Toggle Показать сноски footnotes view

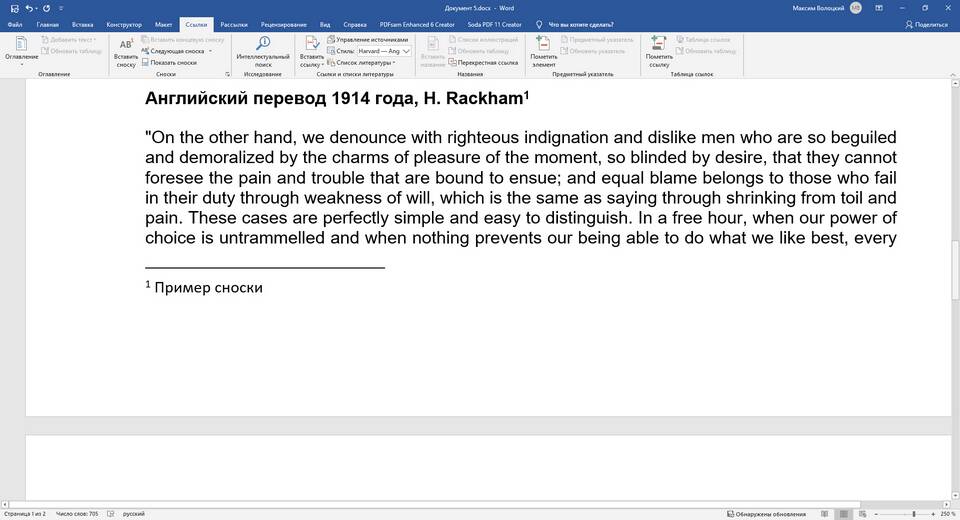[170, 62]
